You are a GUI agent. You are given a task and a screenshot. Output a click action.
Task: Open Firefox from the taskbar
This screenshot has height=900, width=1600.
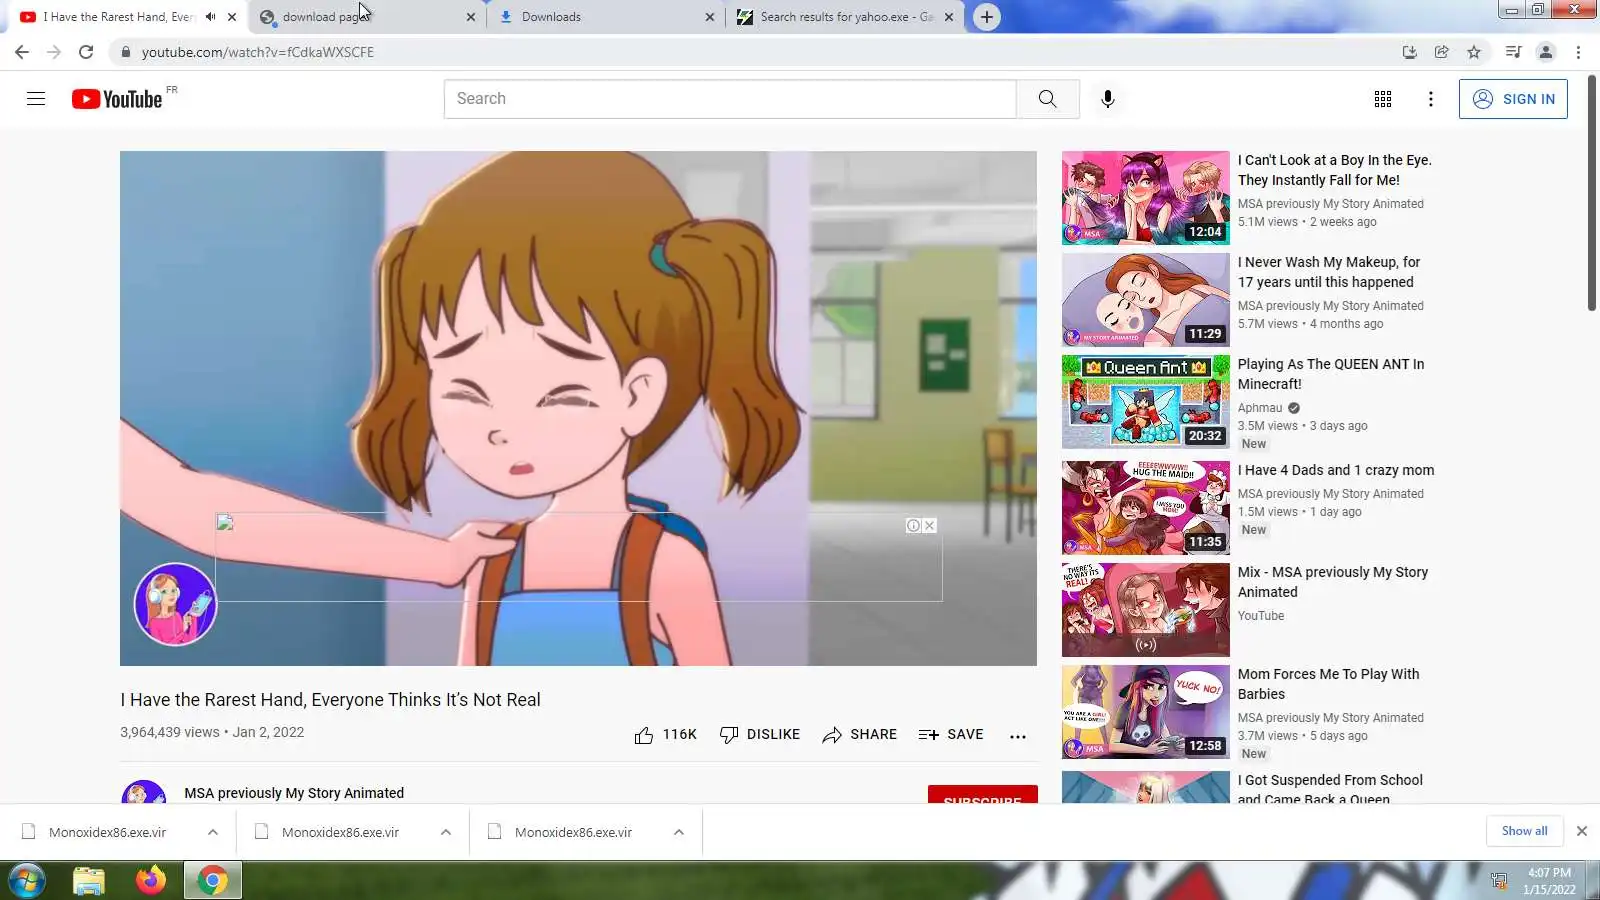tap(151, 881)
